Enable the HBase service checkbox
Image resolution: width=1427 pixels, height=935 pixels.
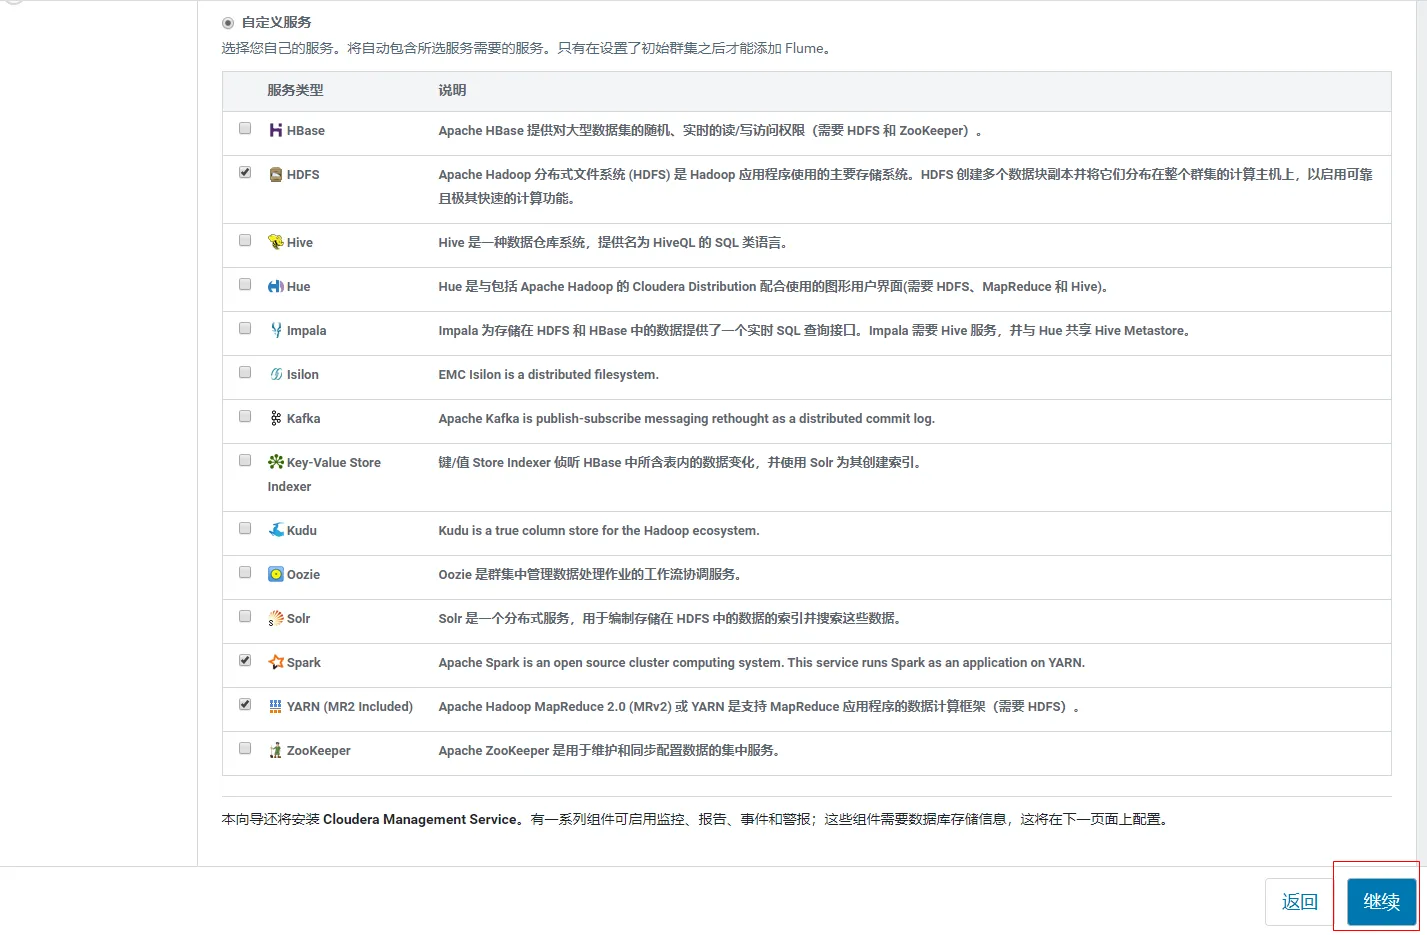click(245, 128)
